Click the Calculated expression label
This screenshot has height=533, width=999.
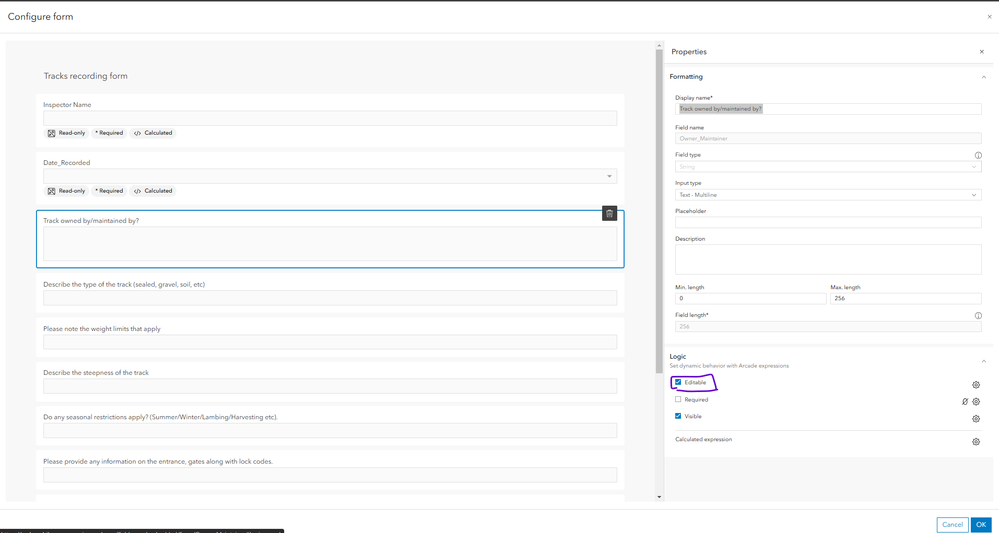703,439
